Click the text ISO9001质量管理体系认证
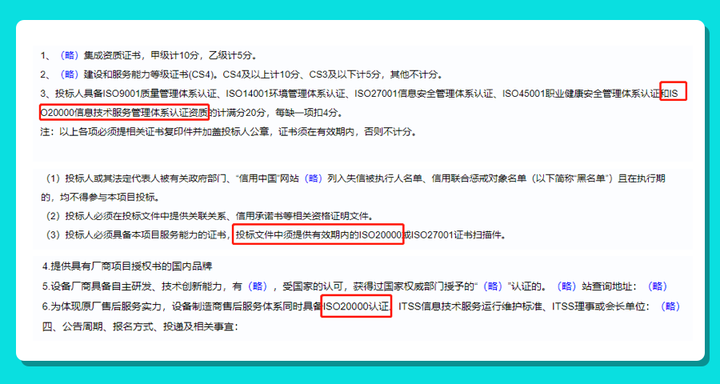720x384 pixels. tap(157, 94)
